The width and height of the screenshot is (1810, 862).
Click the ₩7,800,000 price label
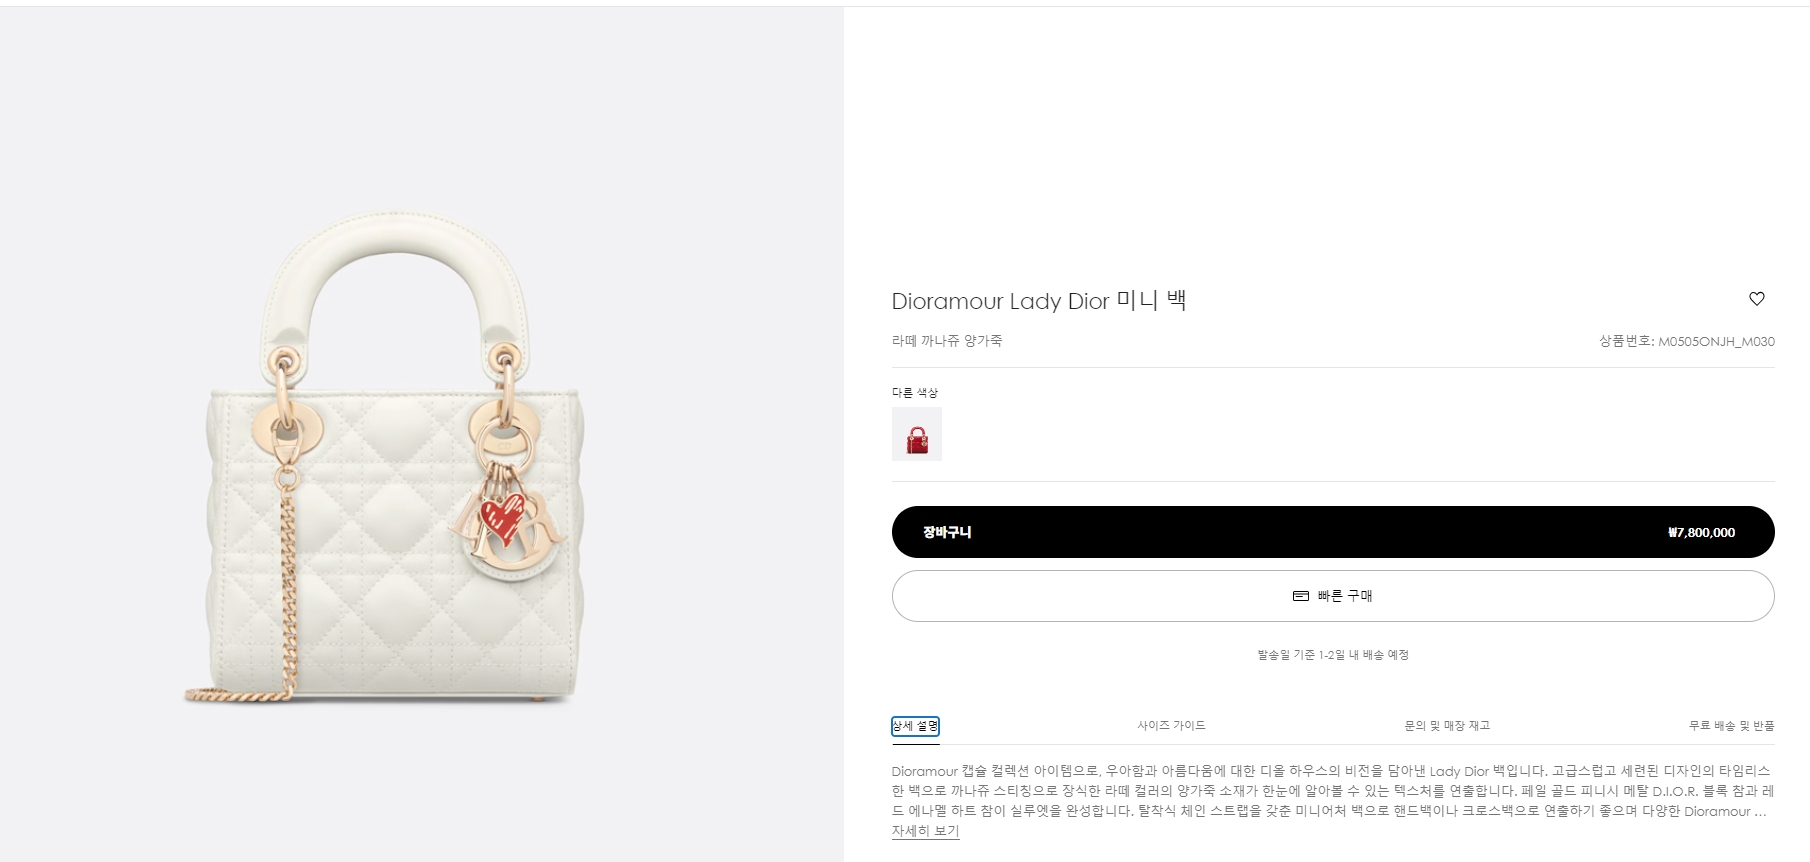1701,533
